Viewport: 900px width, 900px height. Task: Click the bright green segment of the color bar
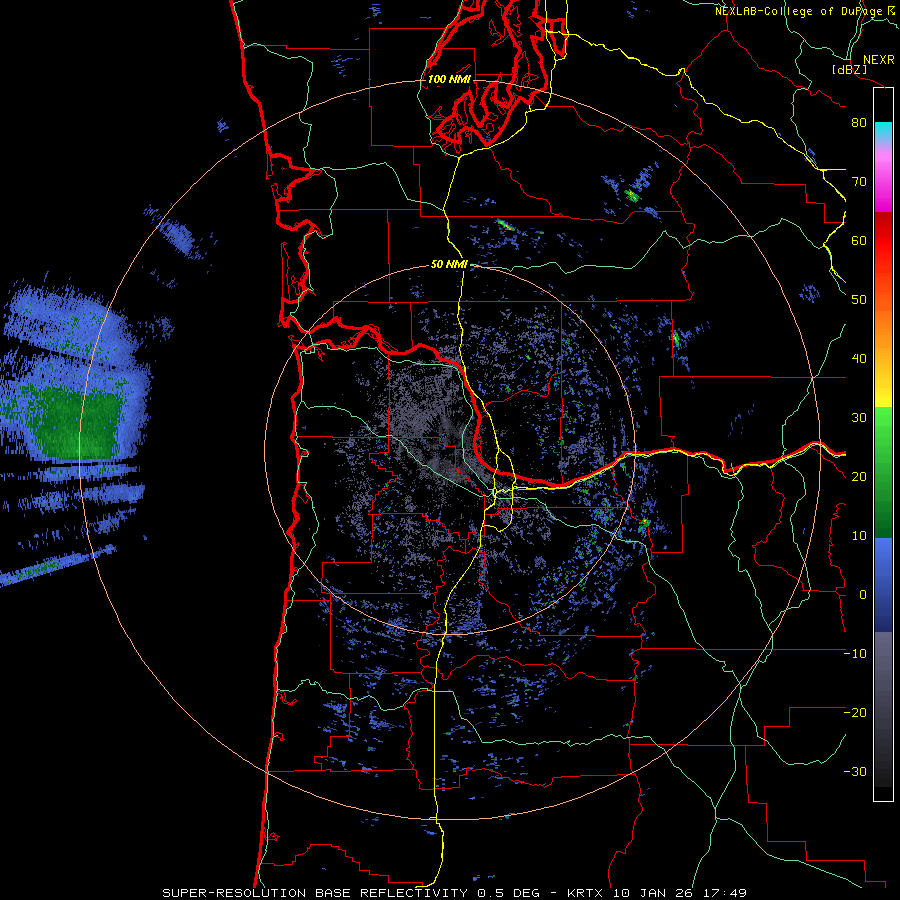pyautogui.click(x=883, y=425)
